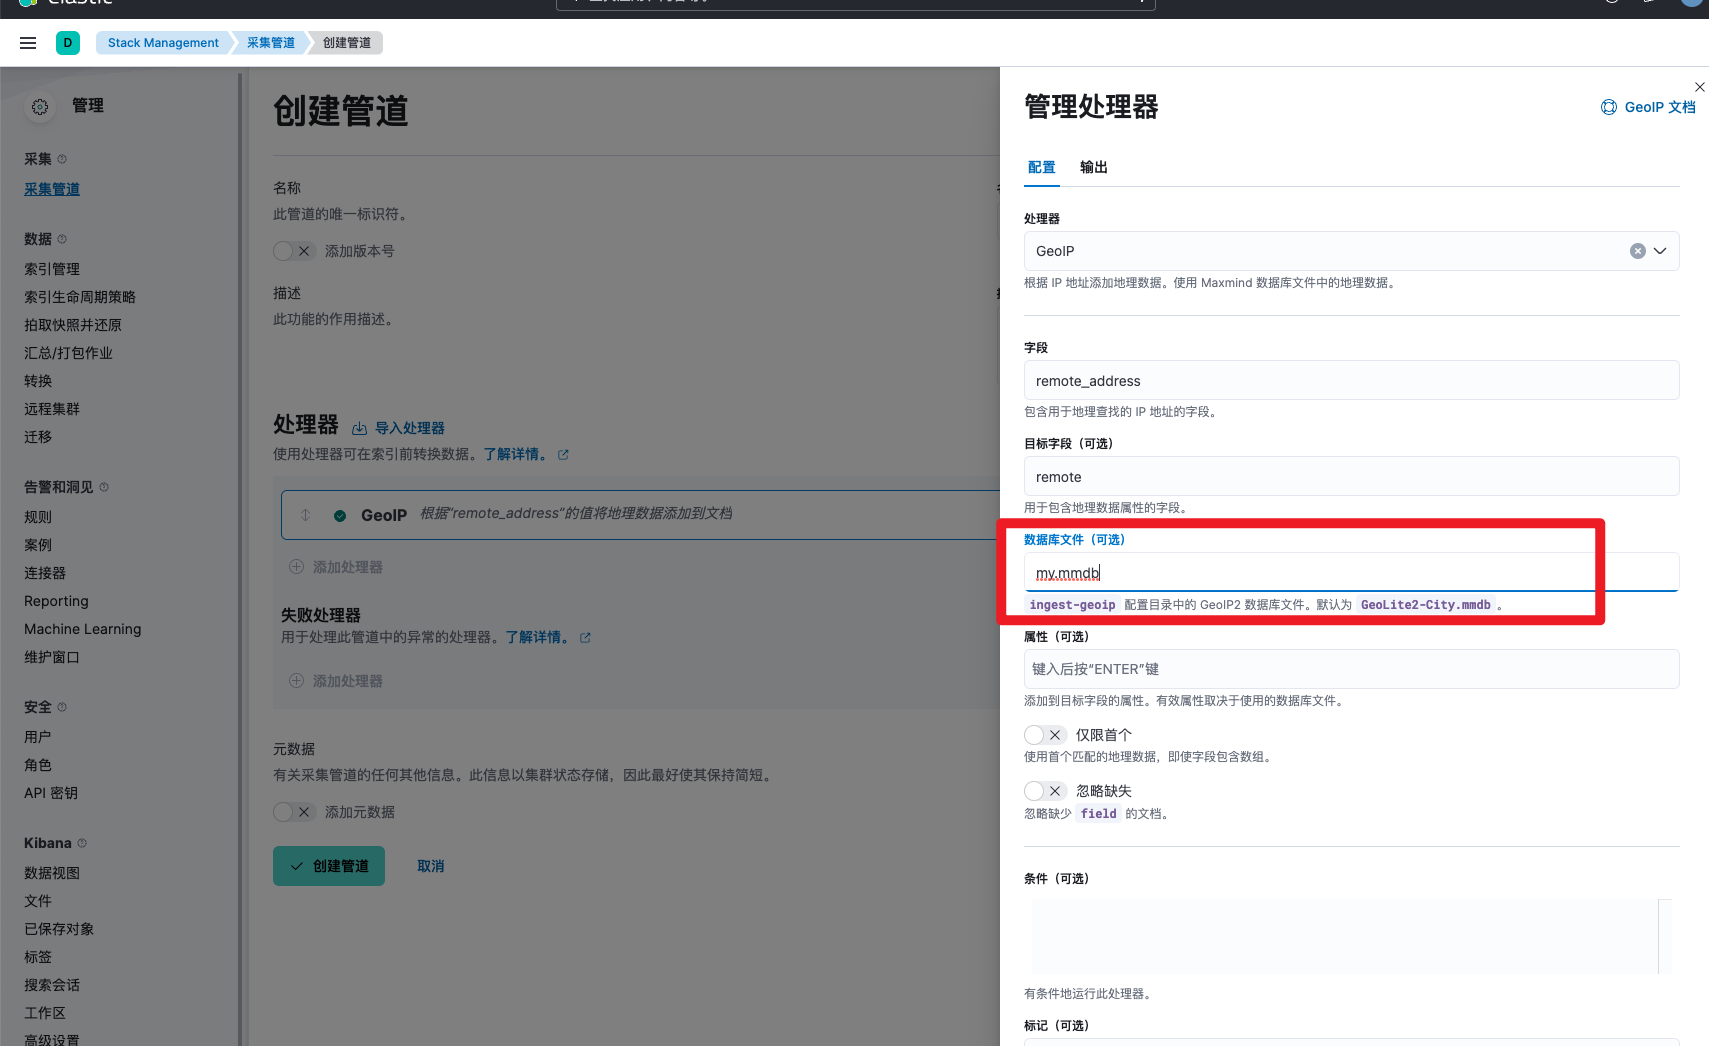Click the Stack Management breadcrumb link
The width and height of the screenshot is (1709, 1046).
coord(162,42)
